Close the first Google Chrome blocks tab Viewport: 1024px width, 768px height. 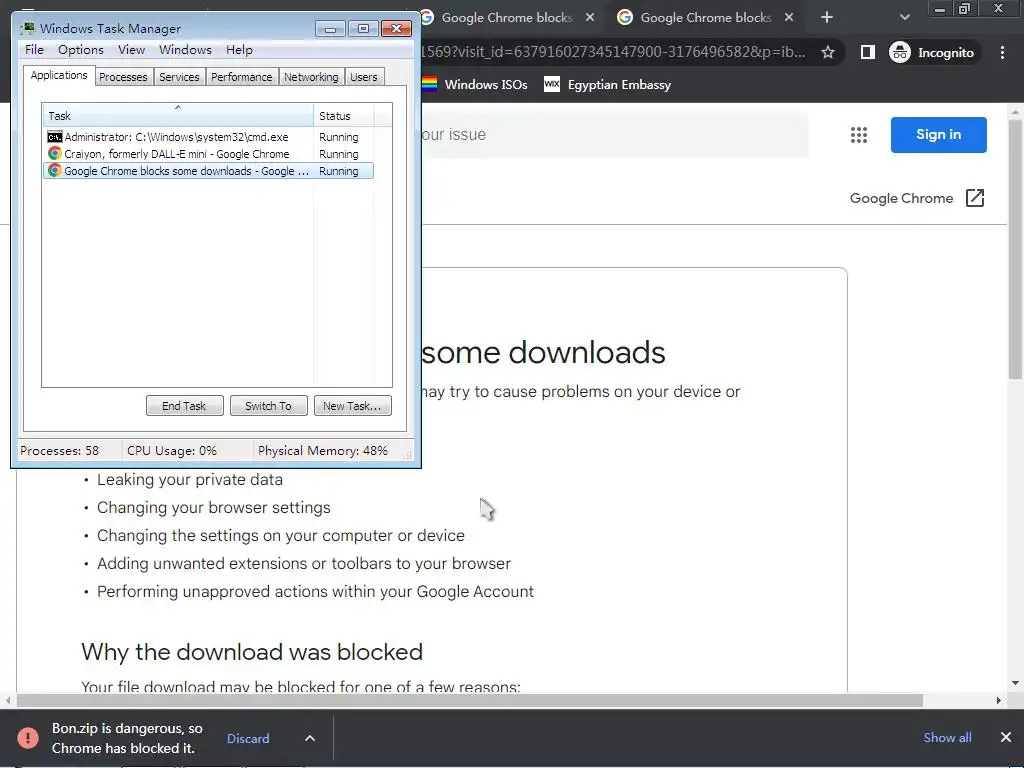pyautogui.click(x=590, y=18)
